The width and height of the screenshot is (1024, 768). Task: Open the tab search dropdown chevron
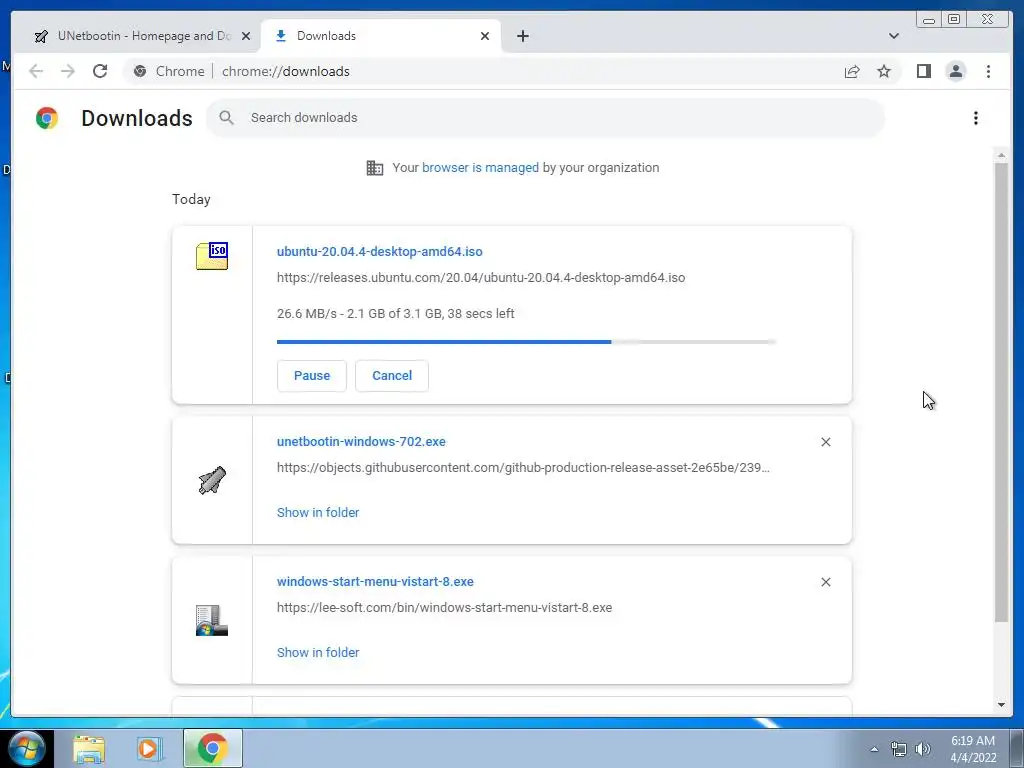893,36
